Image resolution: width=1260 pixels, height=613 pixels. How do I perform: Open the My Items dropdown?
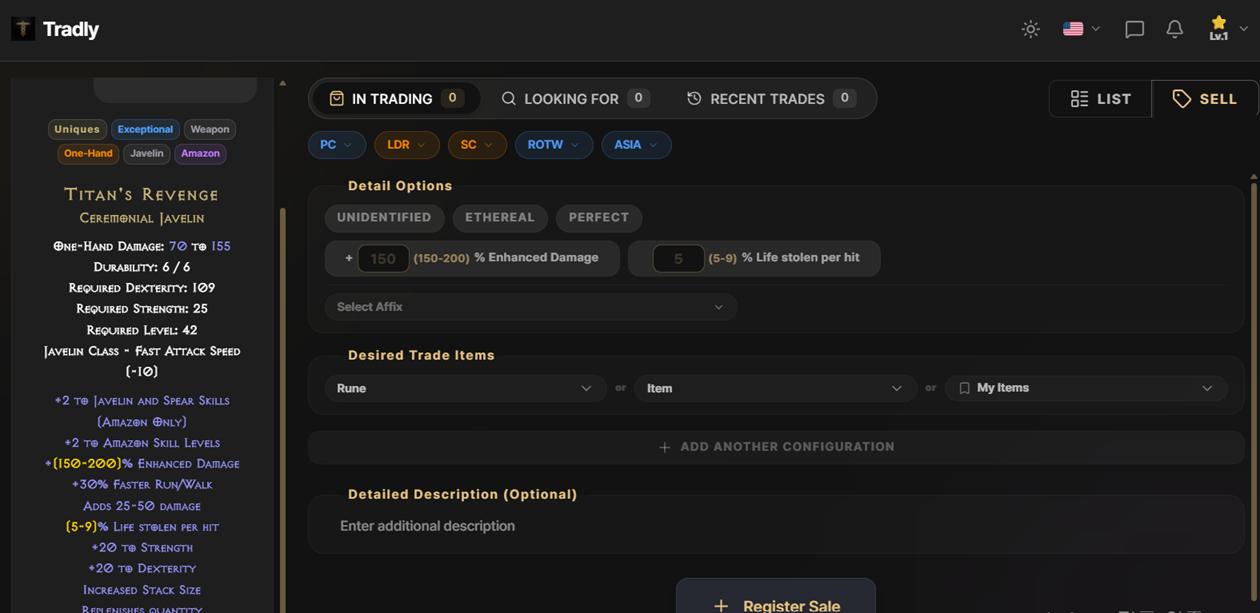(x=1086, y=388)
